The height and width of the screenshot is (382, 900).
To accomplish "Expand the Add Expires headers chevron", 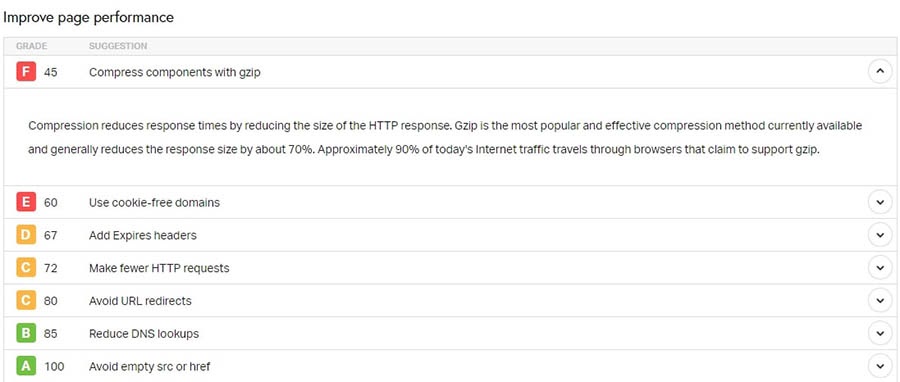I will click(880, 235).
